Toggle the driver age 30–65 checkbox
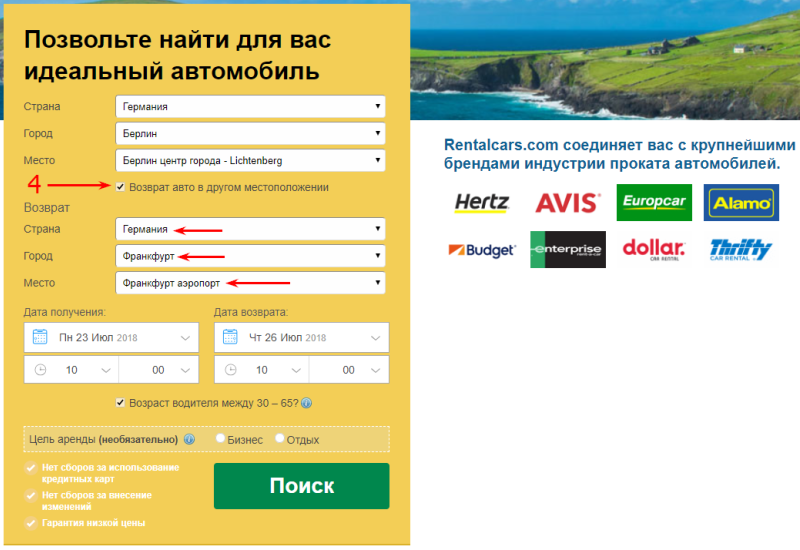The height and width of the screenshot is (550, 800). click(120, 403)
